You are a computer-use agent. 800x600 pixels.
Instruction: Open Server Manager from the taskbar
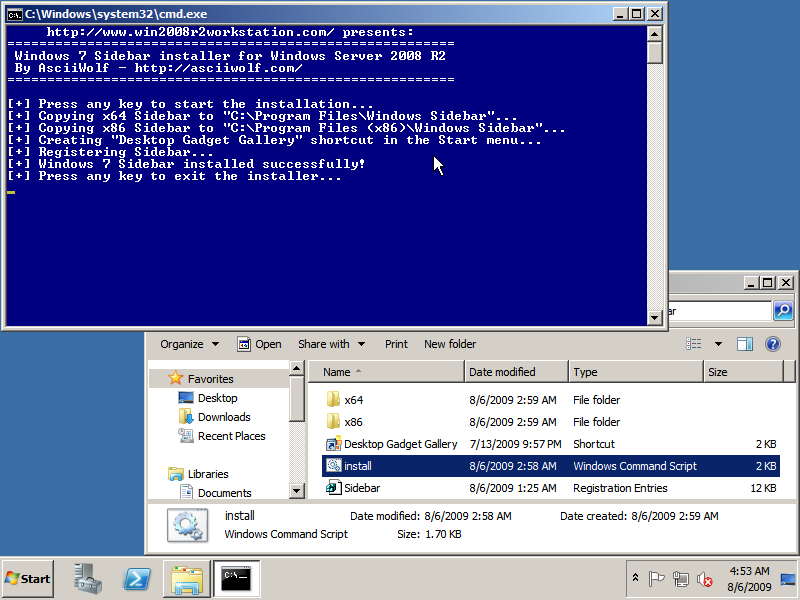click(x=89, y=578)
